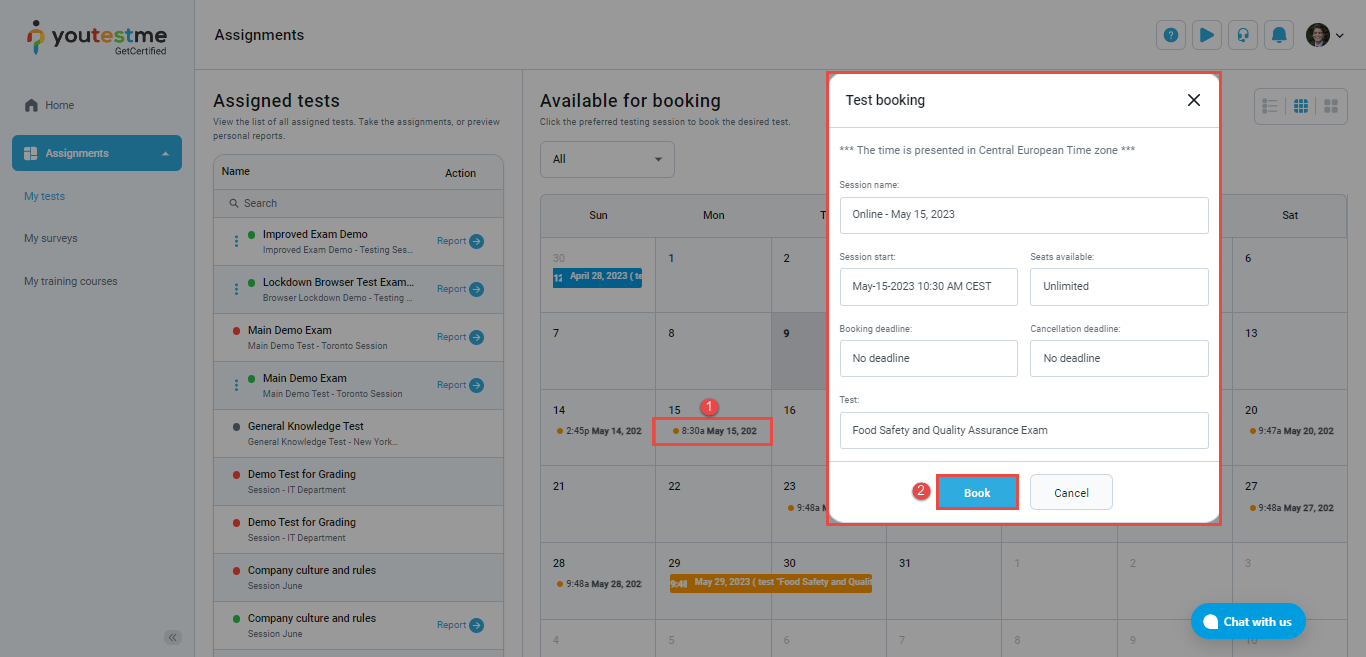Collapse the sidebar with double-chevron icon
This screenshot has height=657, width=1366.
click(173, 637)
